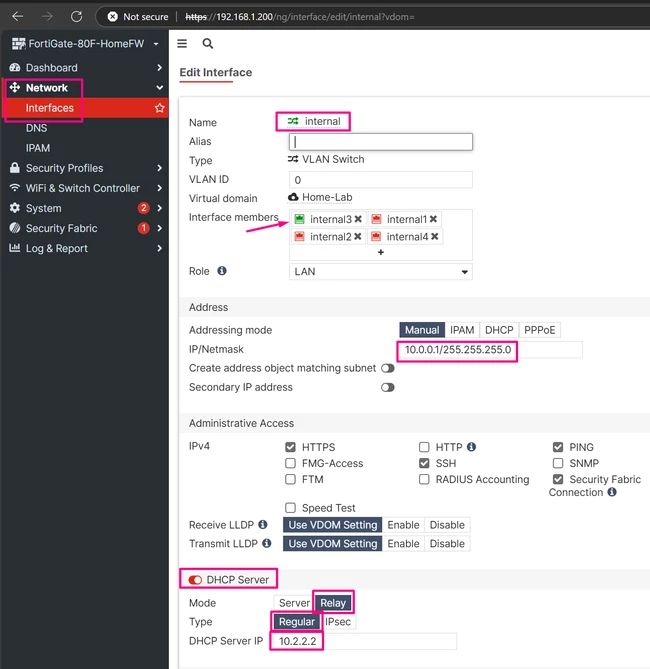Screen dimensions: 650x669
Task: Enable FMG-Access checkbox
Action: tap(290, 463)
